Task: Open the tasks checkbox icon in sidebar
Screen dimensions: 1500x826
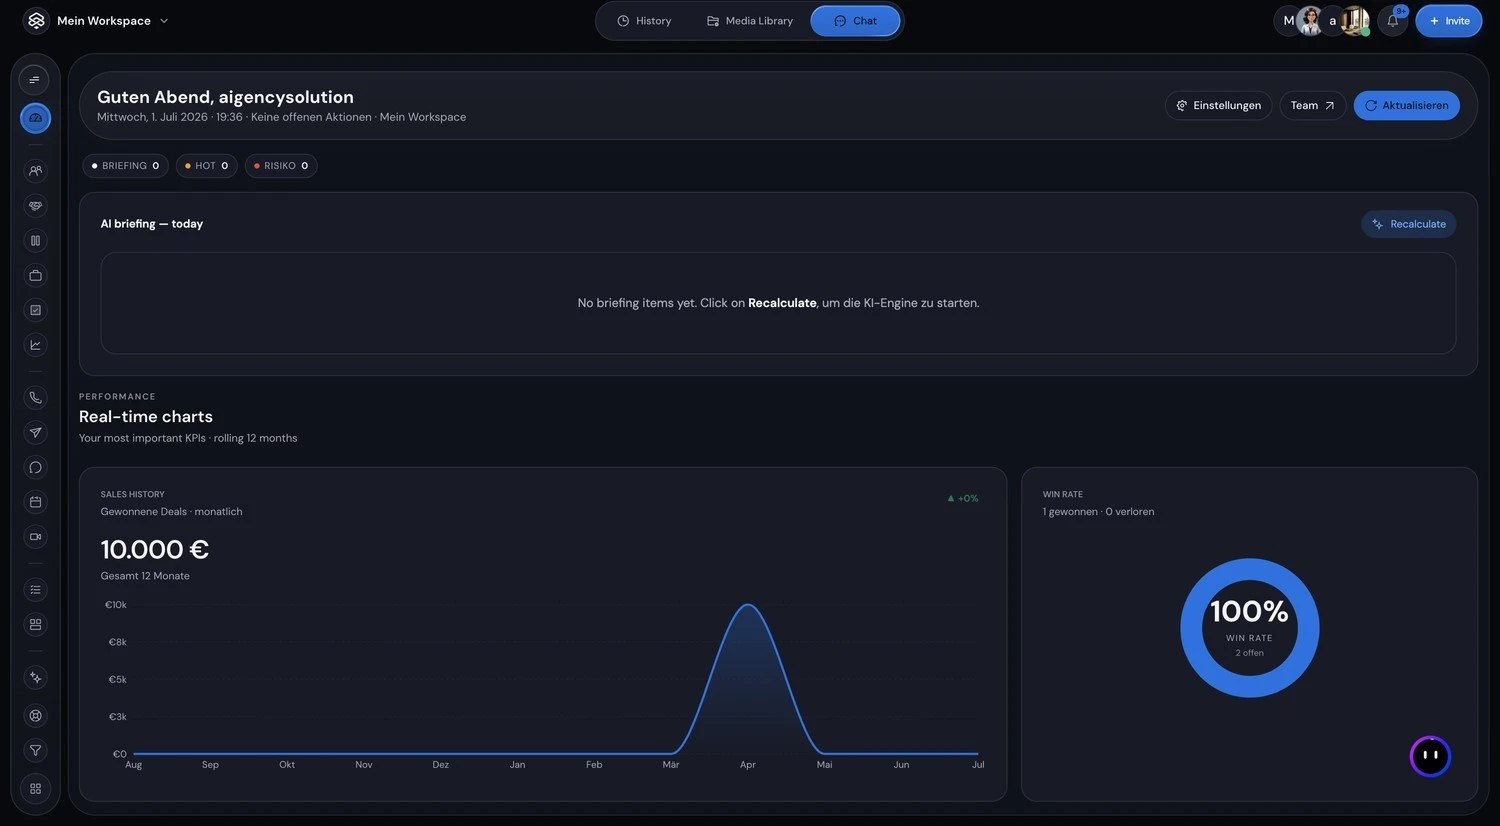Action: 35,310
